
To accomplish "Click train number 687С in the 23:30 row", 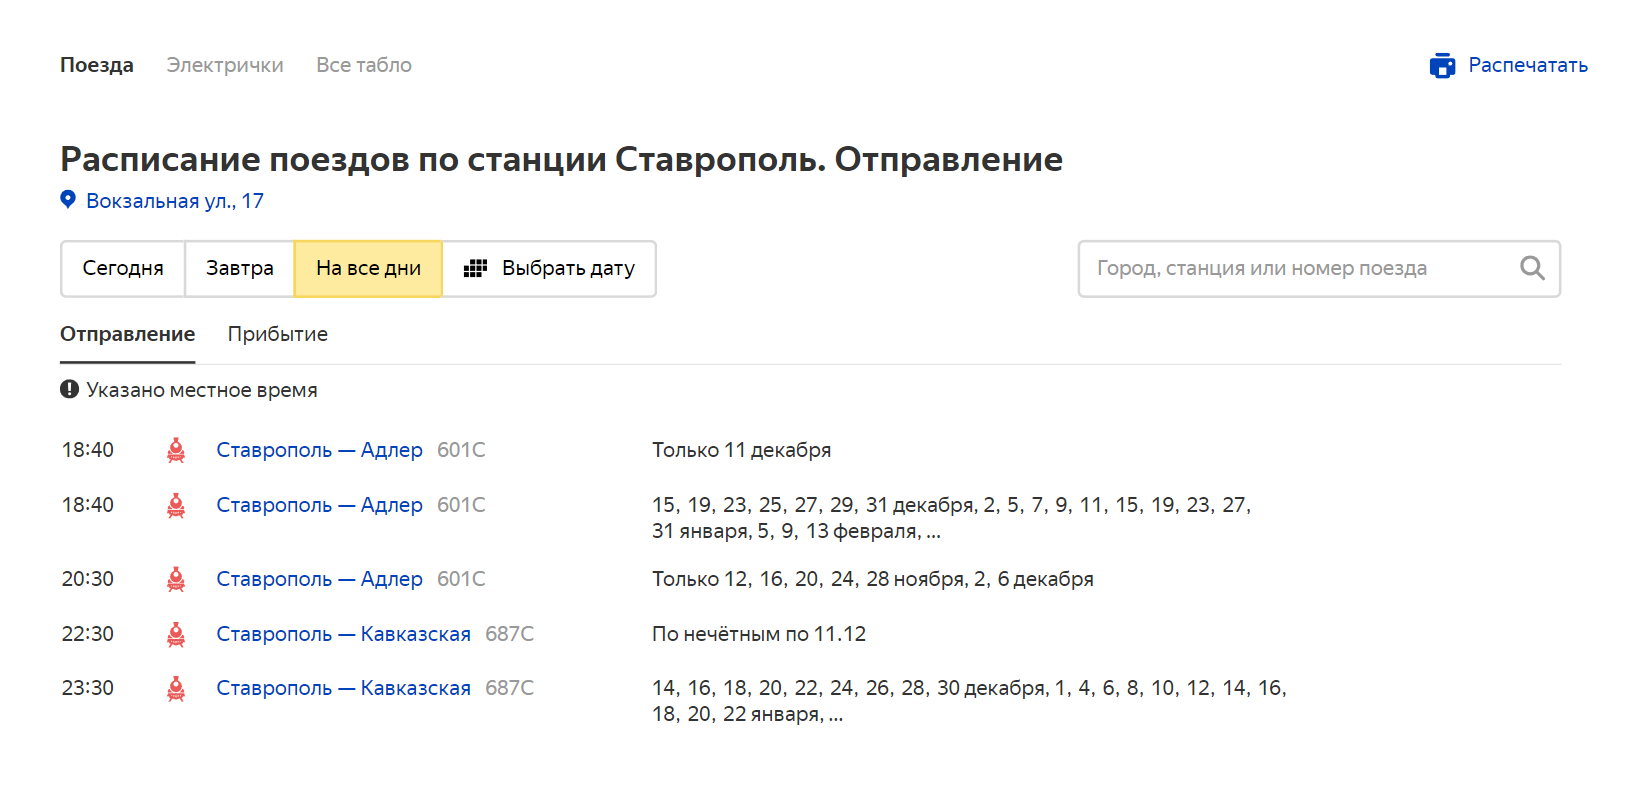I will click(510, 688).
